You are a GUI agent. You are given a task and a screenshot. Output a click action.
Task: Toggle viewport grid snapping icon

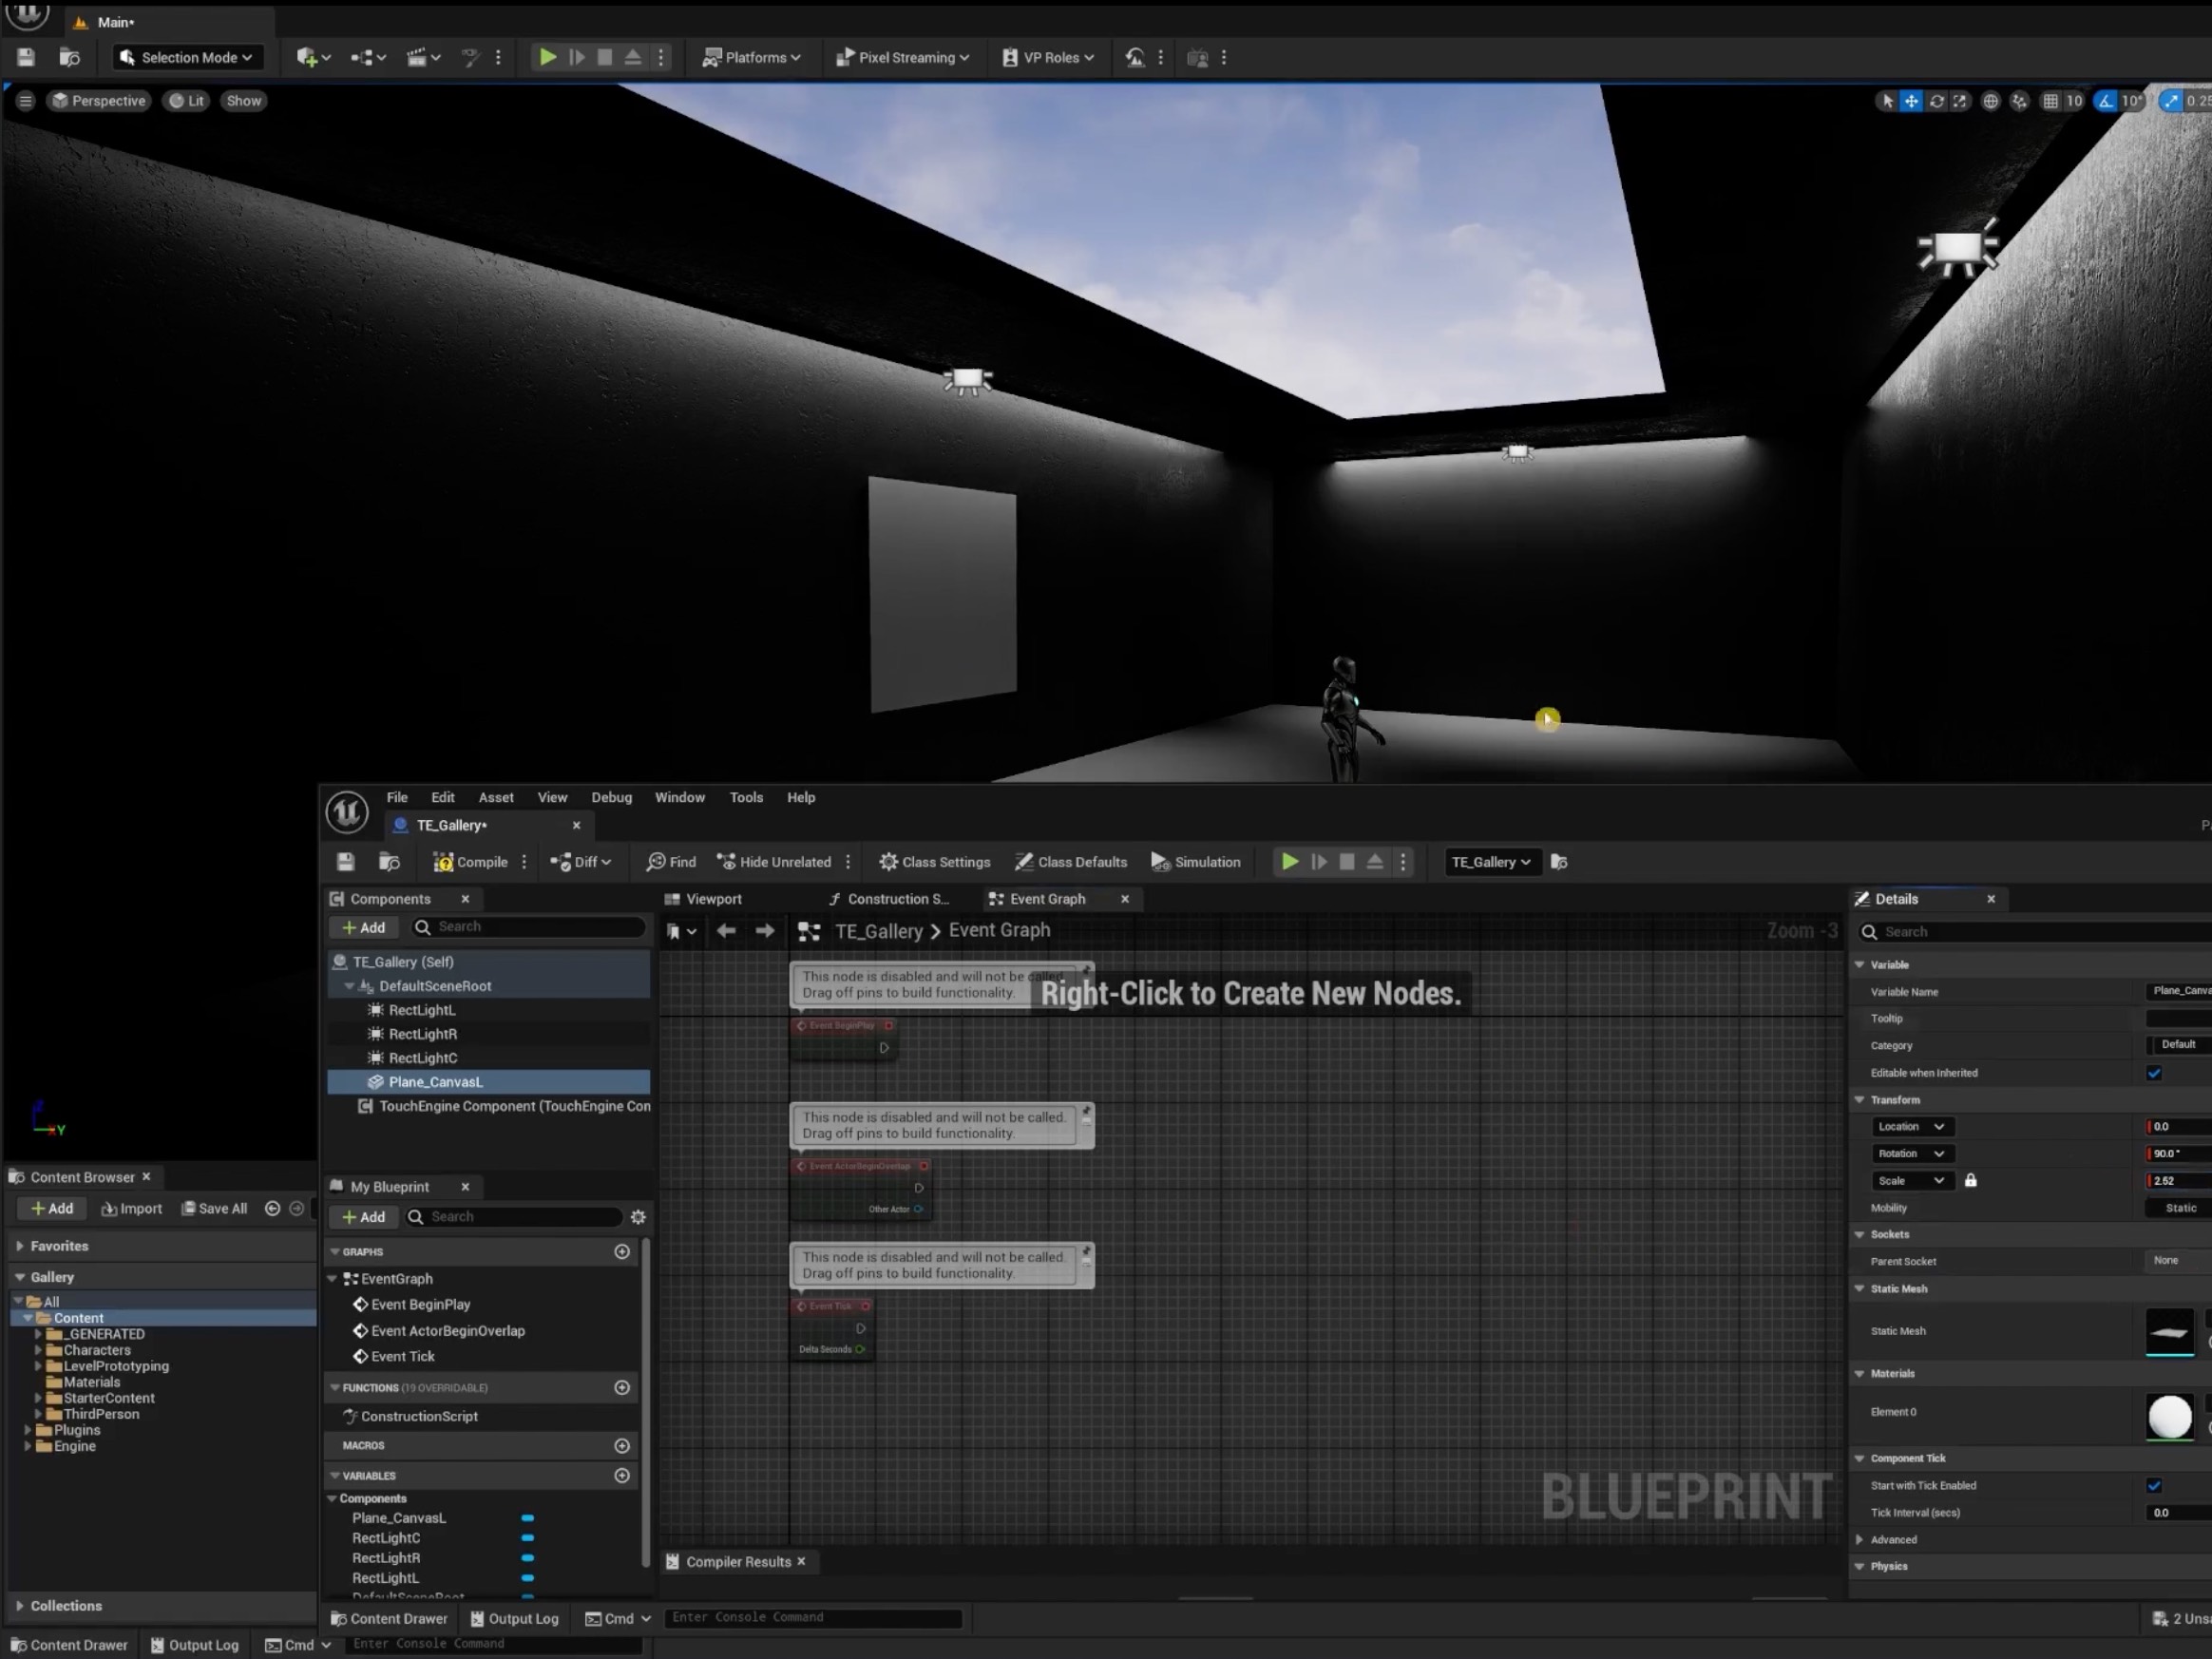[x=2050, y=100]
